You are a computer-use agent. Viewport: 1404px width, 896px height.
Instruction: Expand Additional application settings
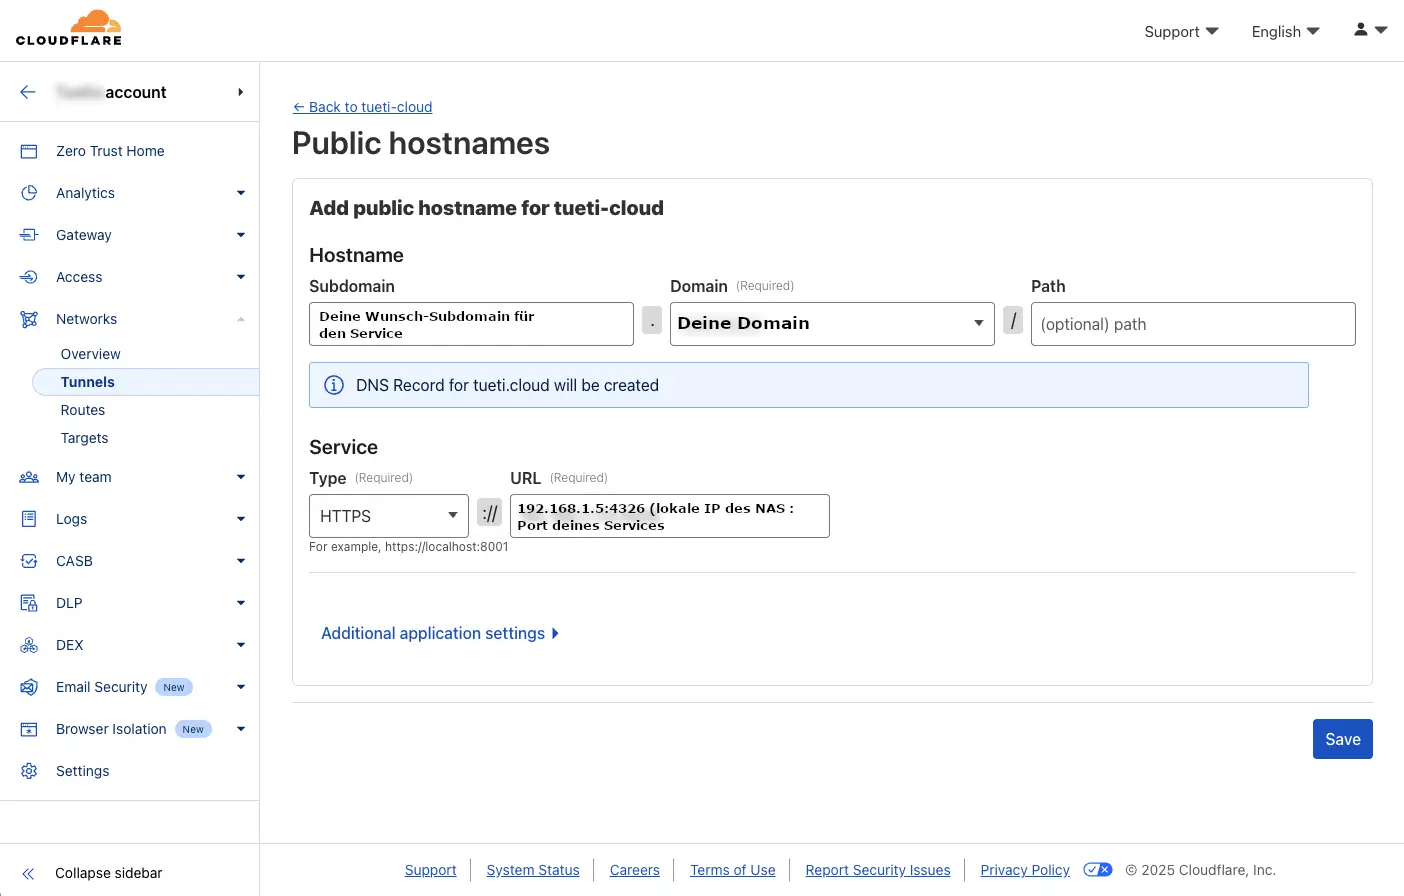click(x=439, y=633)
